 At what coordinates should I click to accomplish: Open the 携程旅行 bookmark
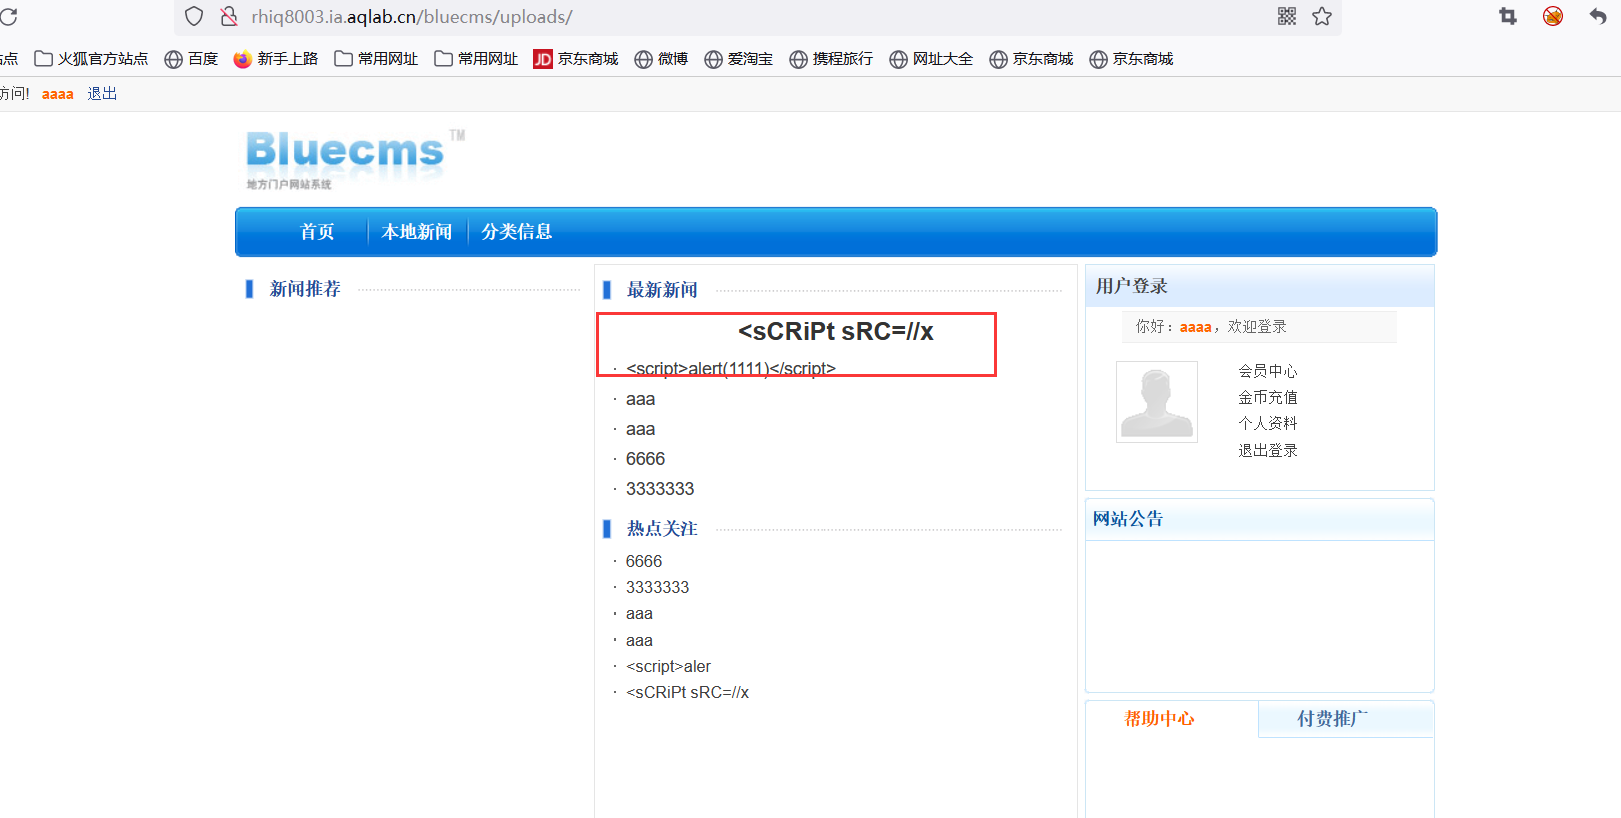(x=831, y=59)
